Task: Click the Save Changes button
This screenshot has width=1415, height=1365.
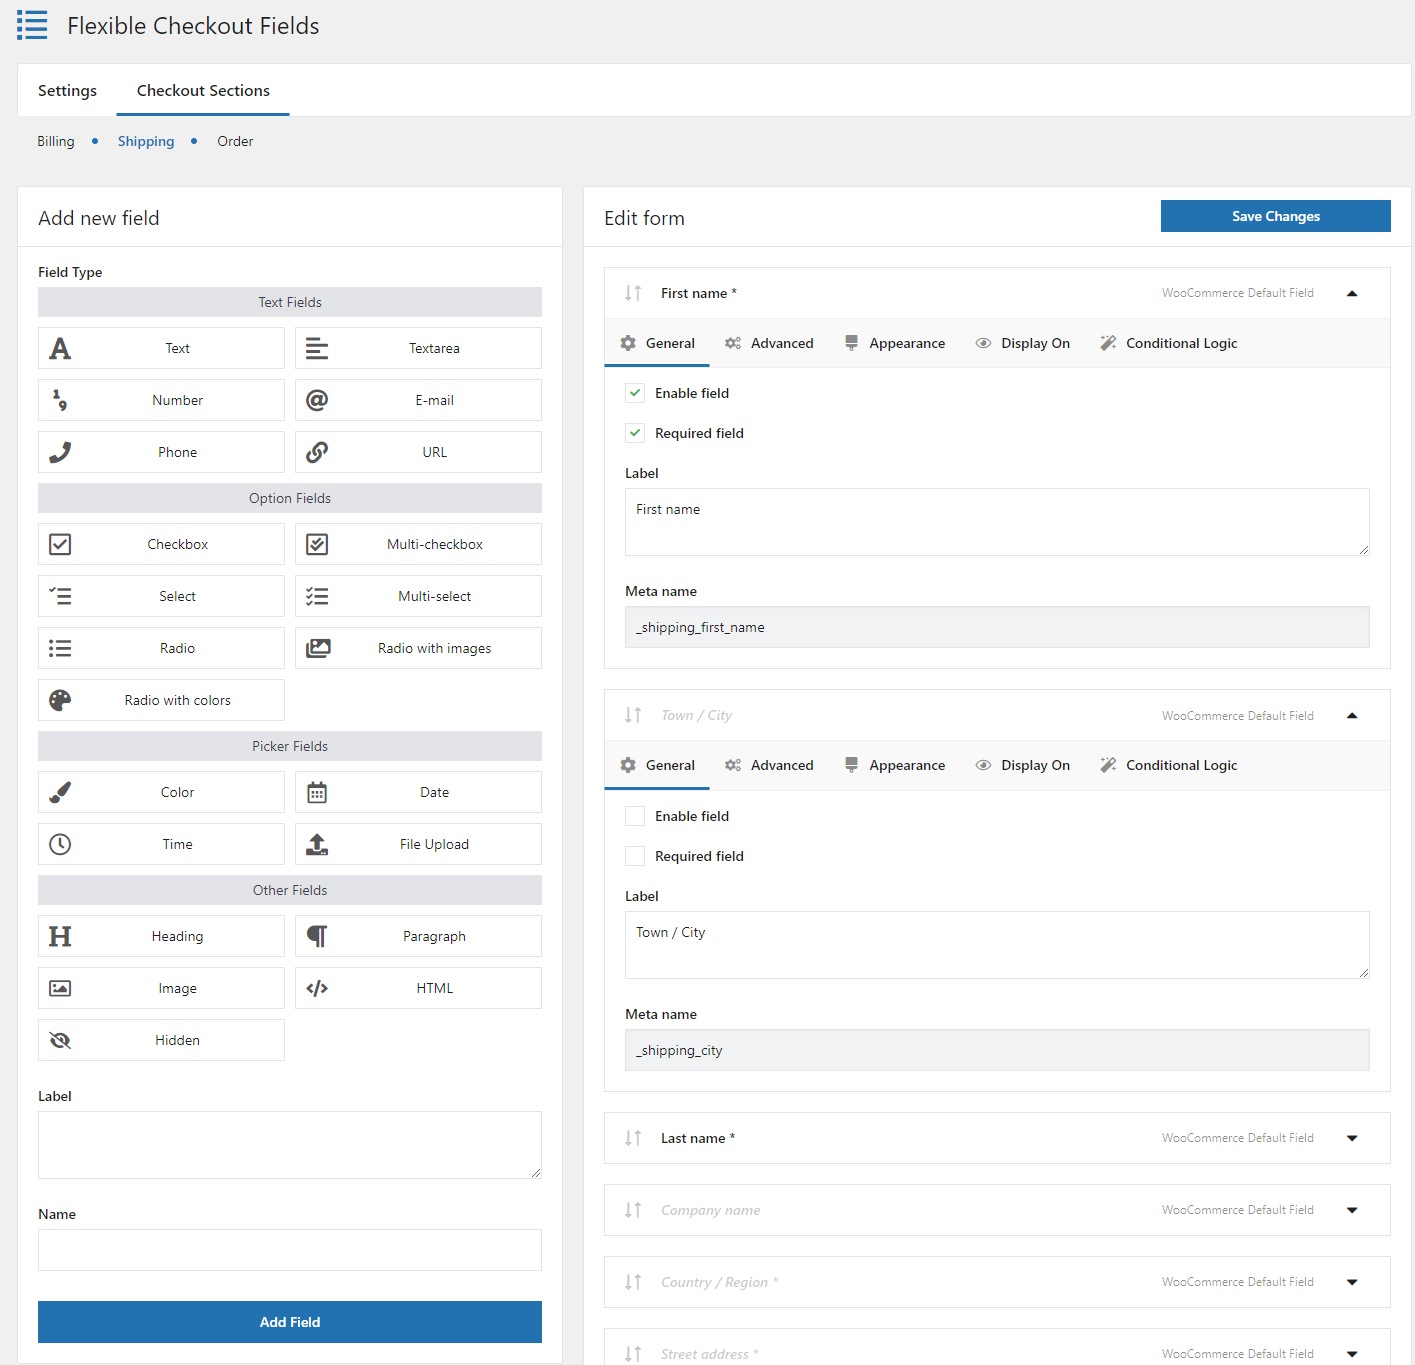Action: coord(1276,216)
